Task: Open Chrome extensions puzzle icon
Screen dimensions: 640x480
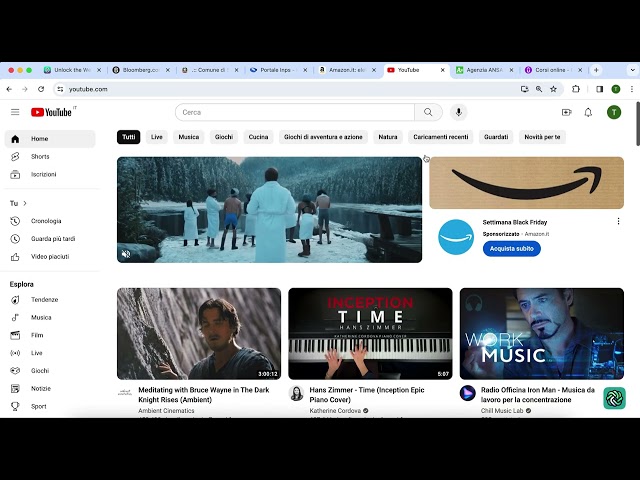Action: coord(576,89)
